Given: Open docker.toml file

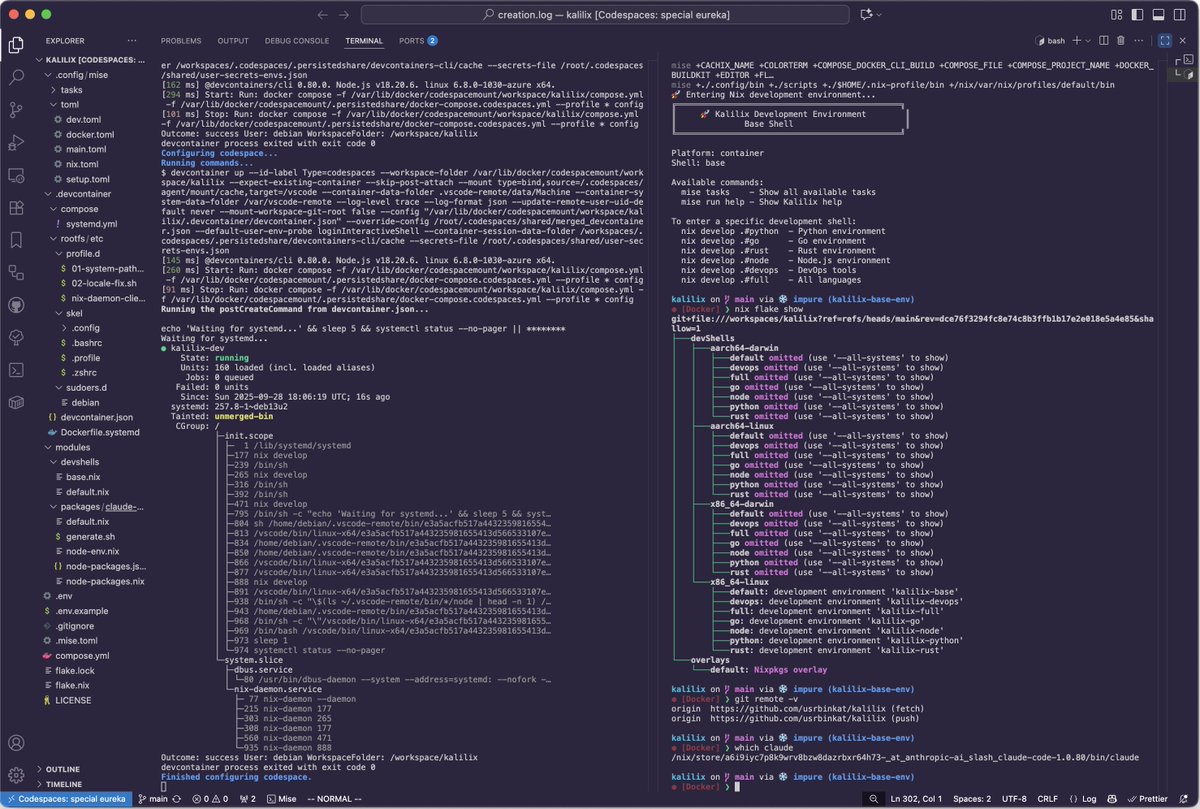Looking at the screenshot, I should click(x=84, y=134).
